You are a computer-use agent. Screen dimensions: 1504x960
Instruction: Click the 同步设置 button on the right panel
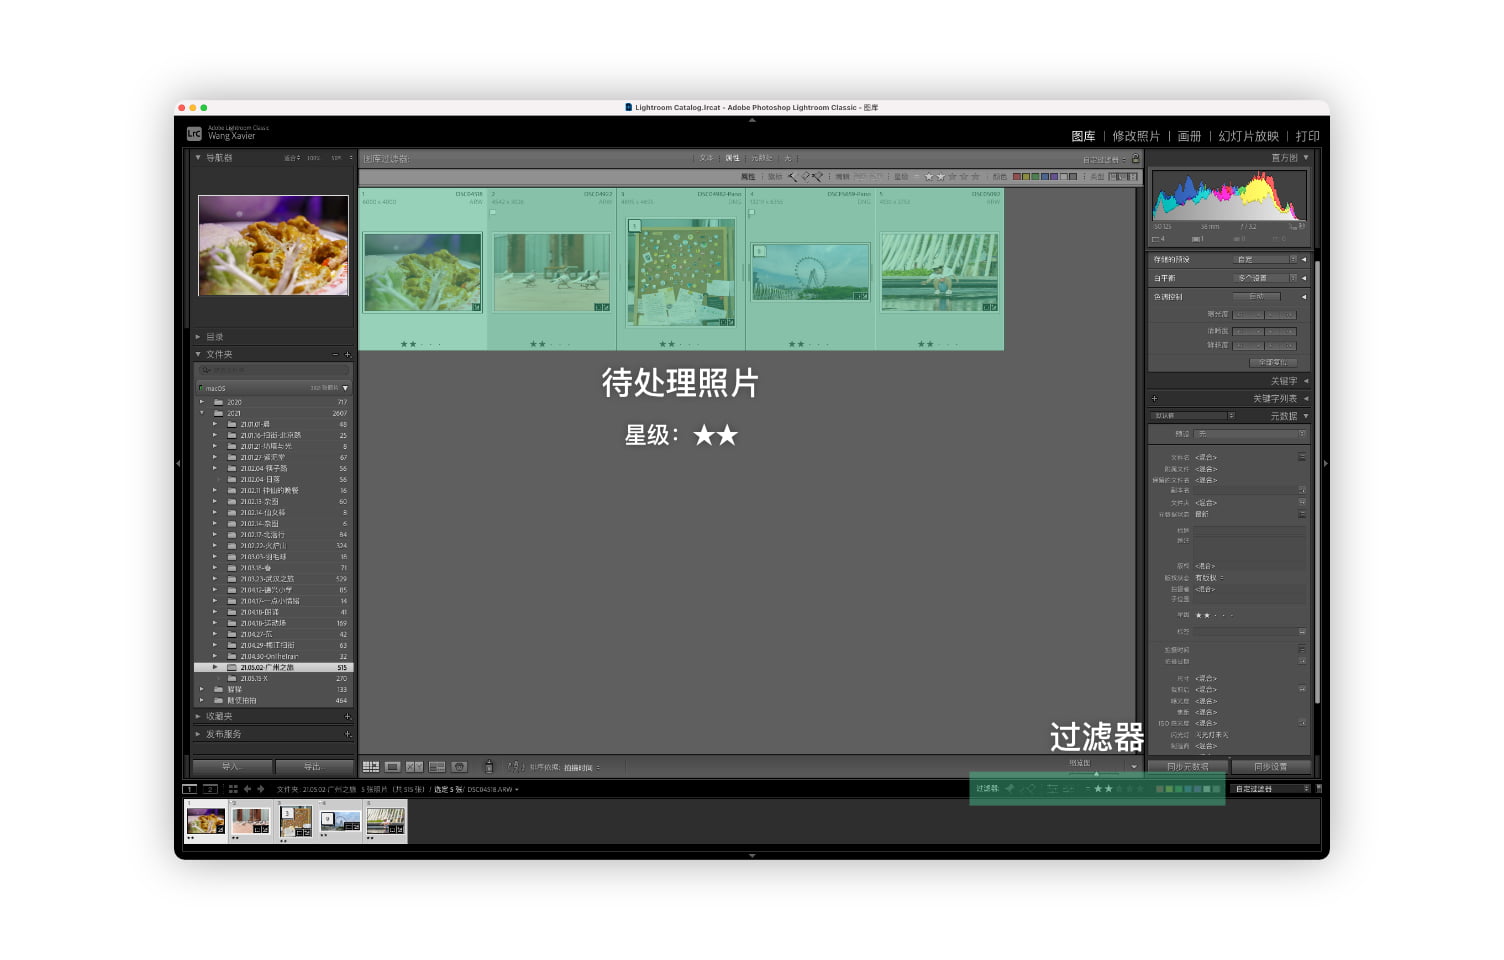click(x=1270, y=766)
